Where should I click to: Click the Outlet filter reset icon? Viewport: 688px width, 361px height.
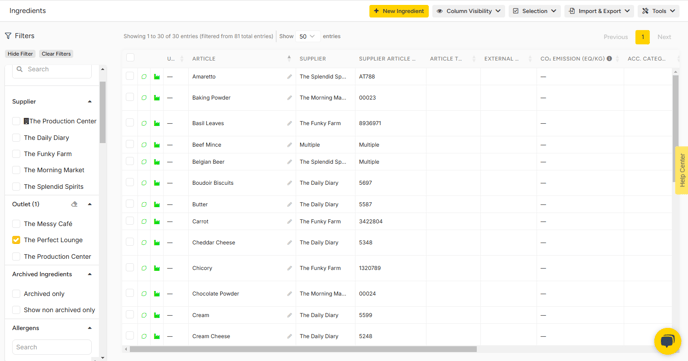(x=74, y=204)
